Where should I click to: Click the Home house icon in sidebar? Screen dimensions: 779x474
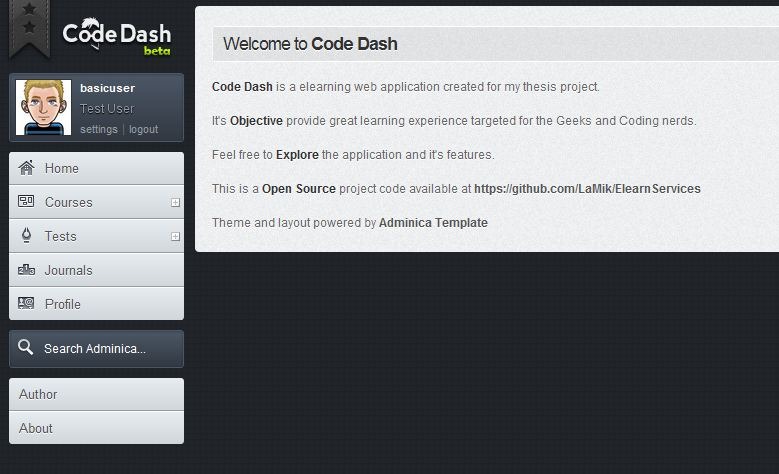(x=26, y=168)
